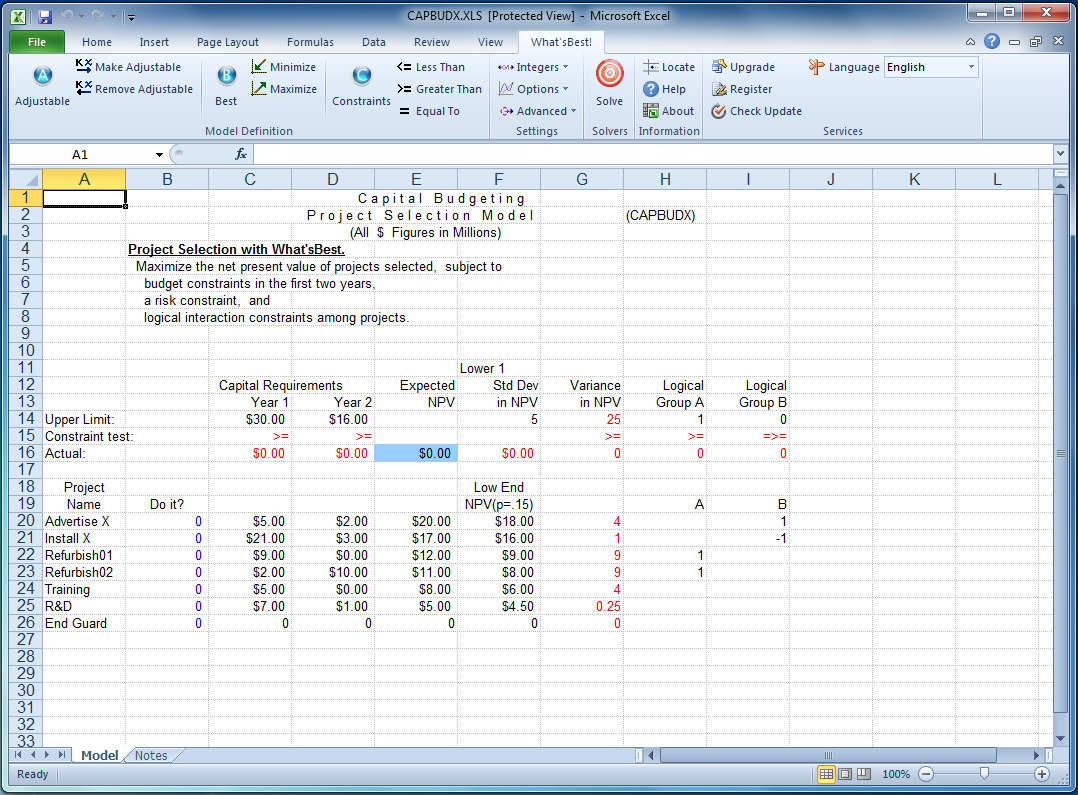Click the Excel Help question mark
Screen dimensions: 1078x795
[991, 41]
